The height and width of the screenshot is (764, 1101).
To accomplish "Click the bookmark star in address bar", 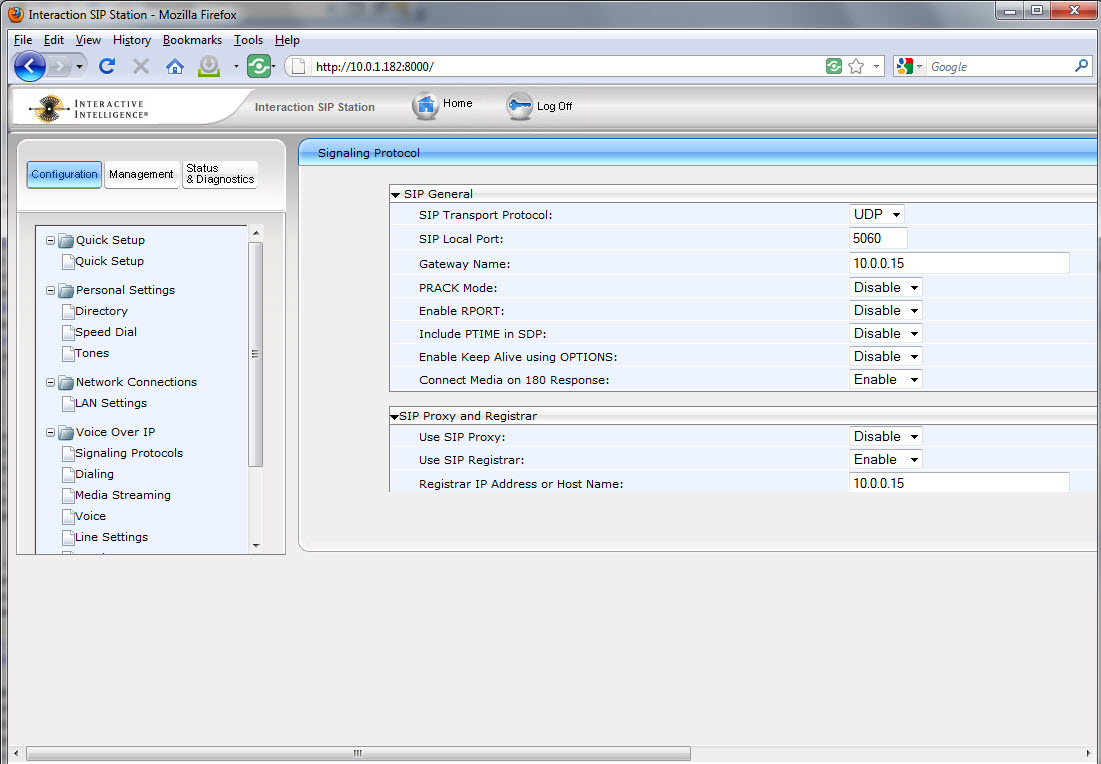I will (x=856, y=67).
